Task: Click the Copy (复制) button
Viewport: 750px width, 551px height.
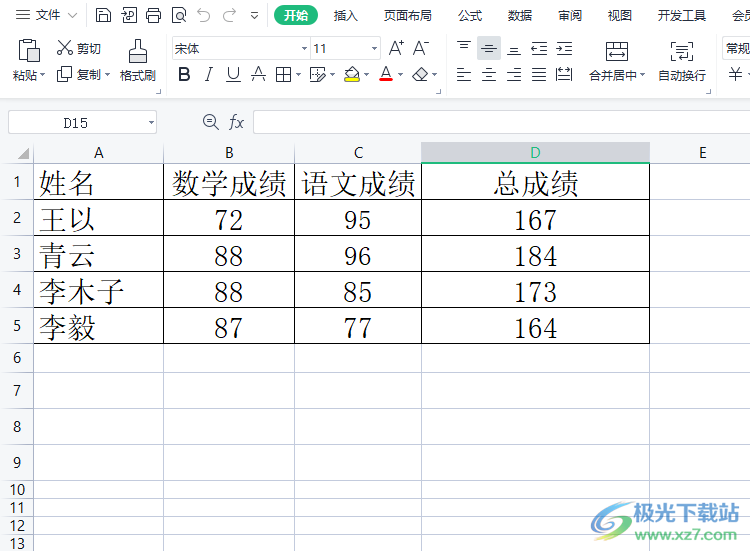Action: coord(79,75)
